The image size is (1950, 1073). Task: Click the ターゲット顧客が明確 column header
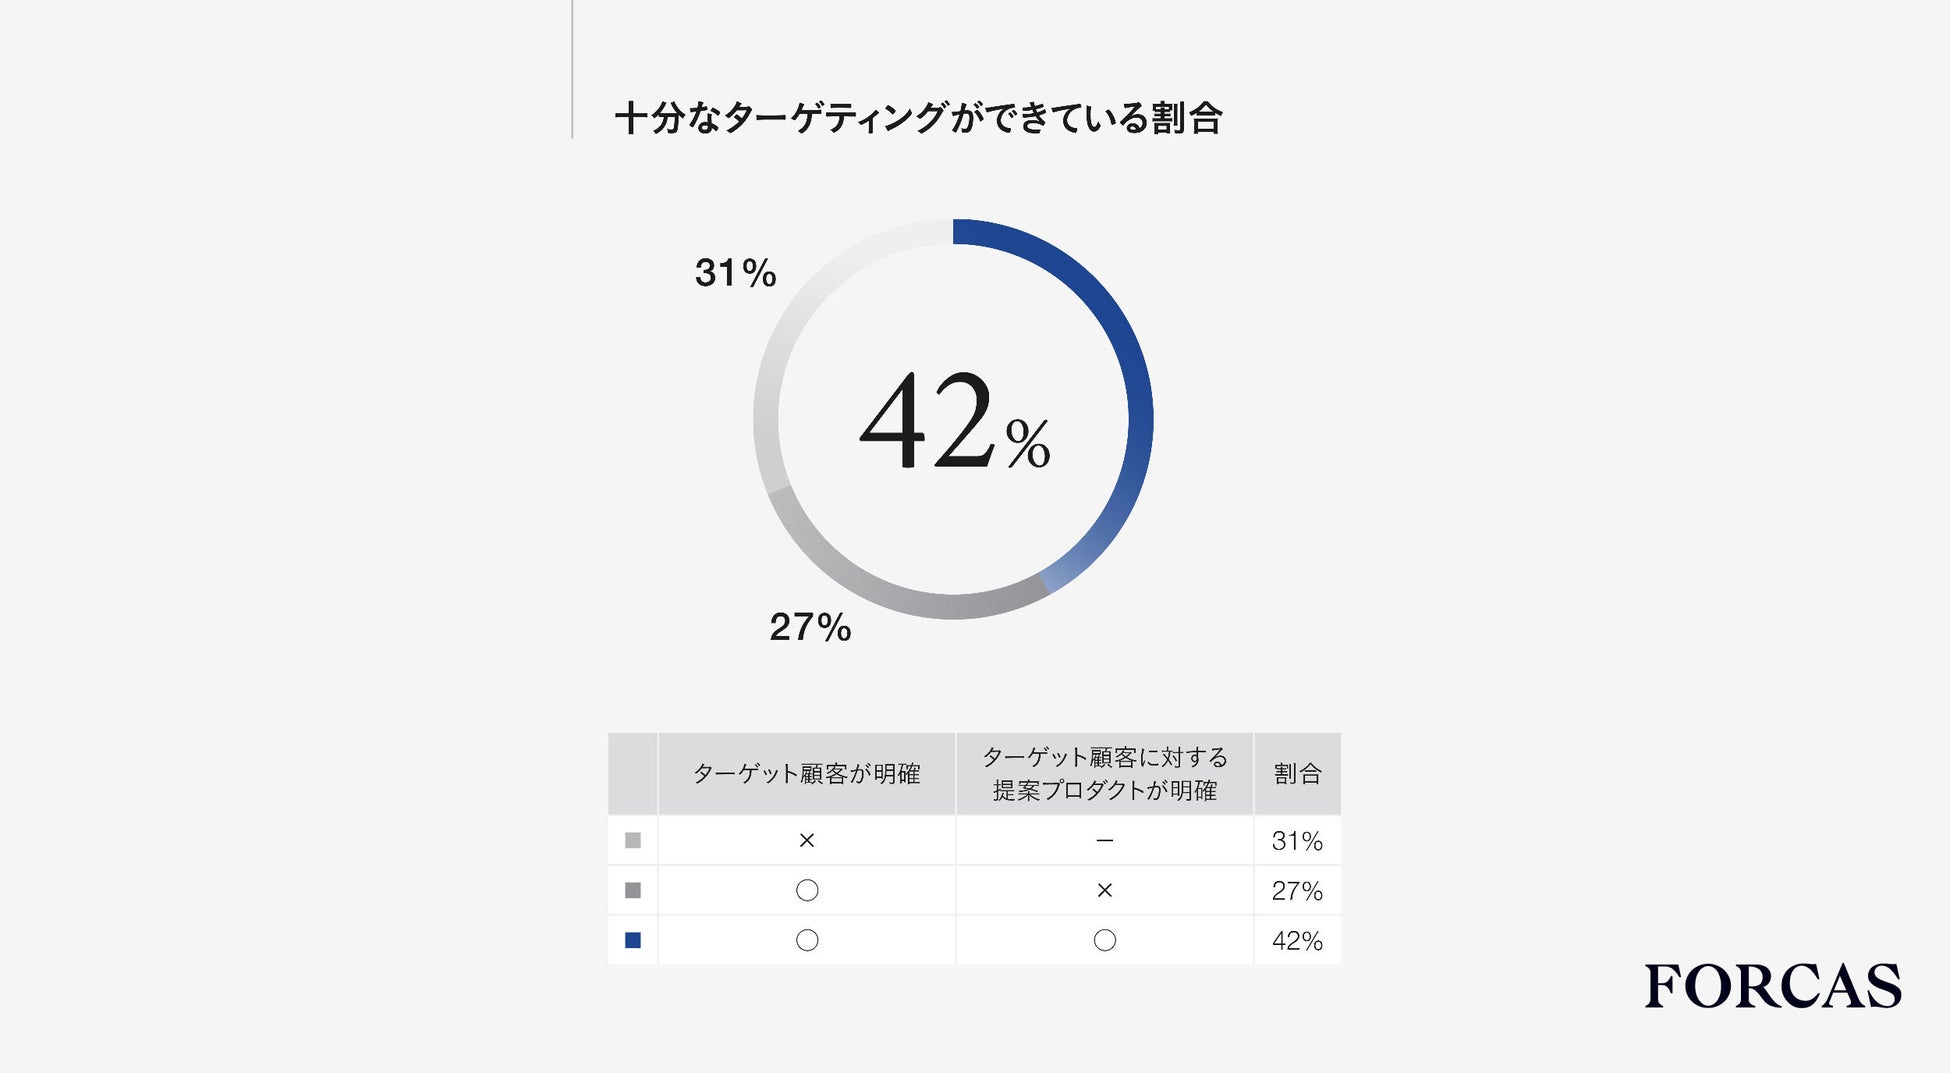click(806, 774)
